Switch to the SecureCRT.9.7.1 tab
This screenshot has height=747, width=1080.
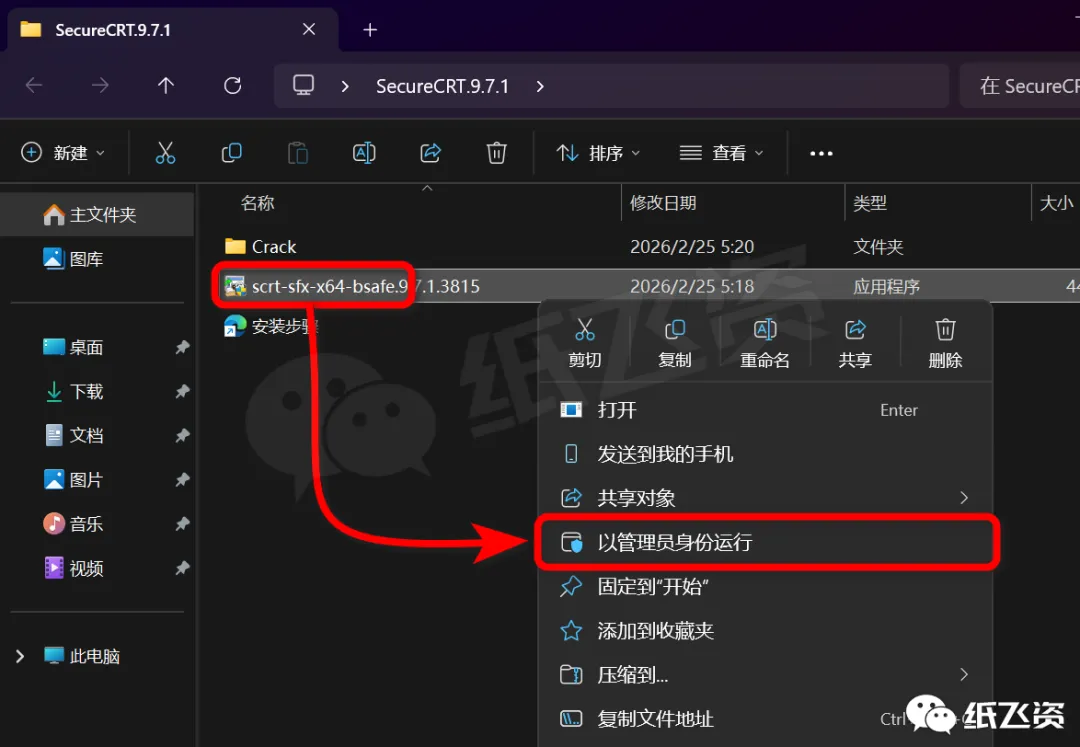point(172,30)
